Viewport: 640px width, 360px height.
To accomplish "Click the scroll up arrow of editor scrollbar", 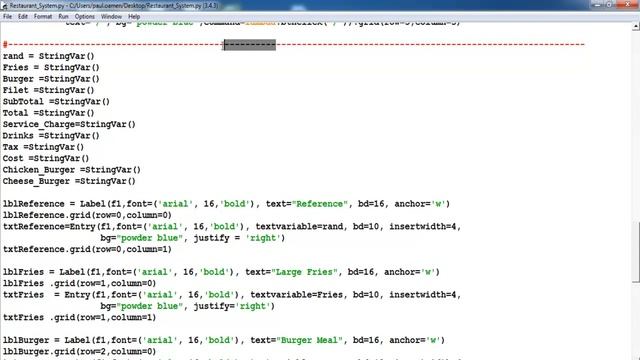I will [636, 27].
